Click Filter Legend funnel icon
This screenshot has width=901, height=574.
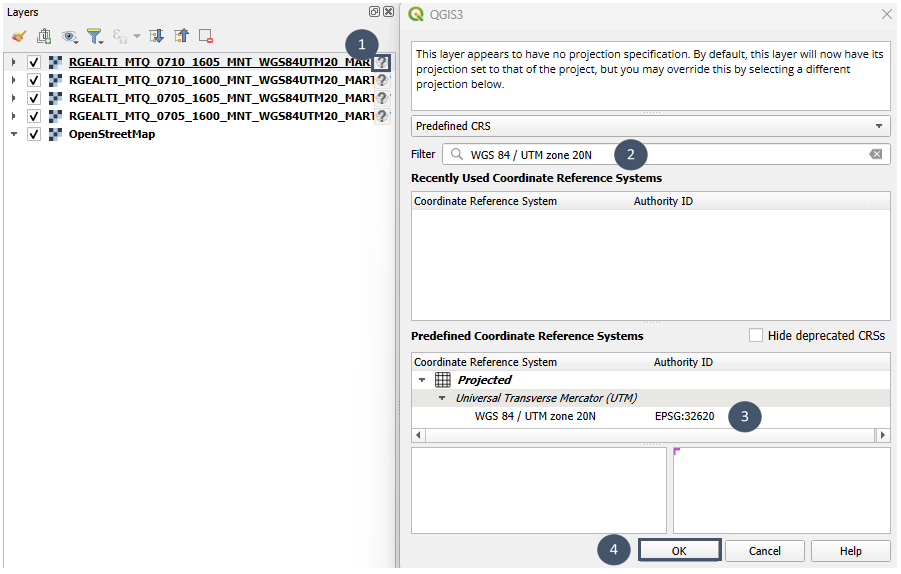(95, 36)
